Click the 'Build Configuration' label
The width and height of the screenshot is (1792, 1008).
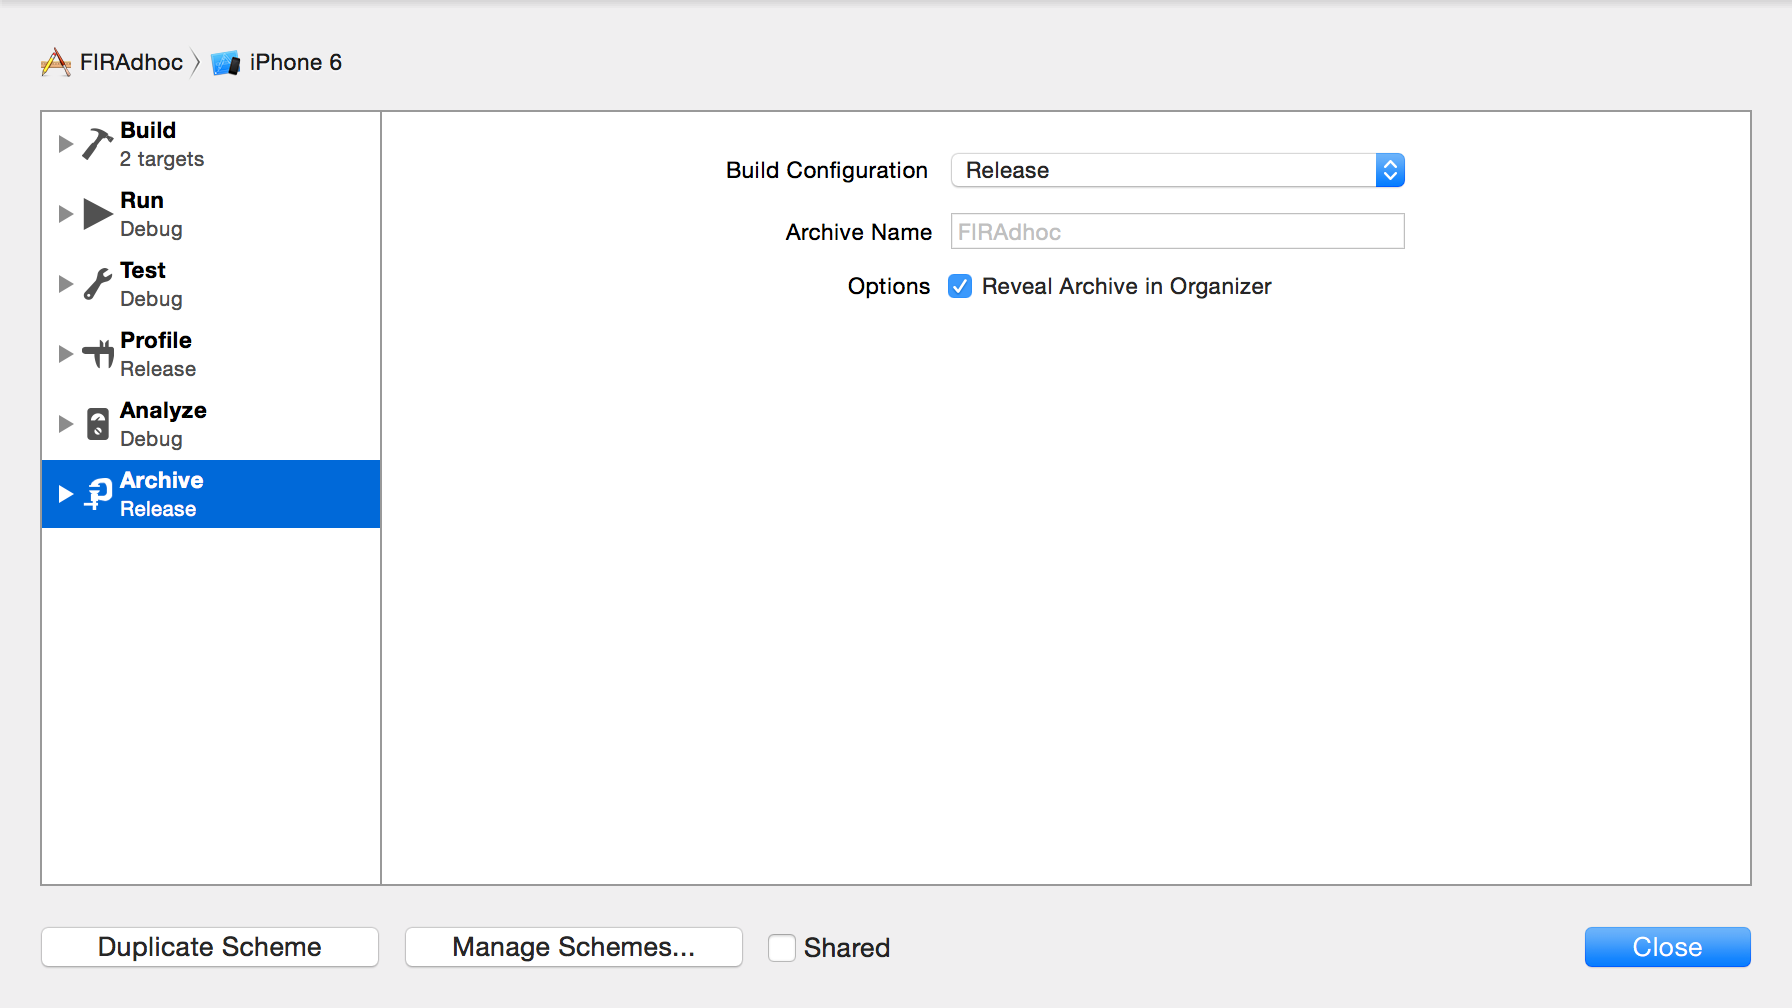[827, 170]
